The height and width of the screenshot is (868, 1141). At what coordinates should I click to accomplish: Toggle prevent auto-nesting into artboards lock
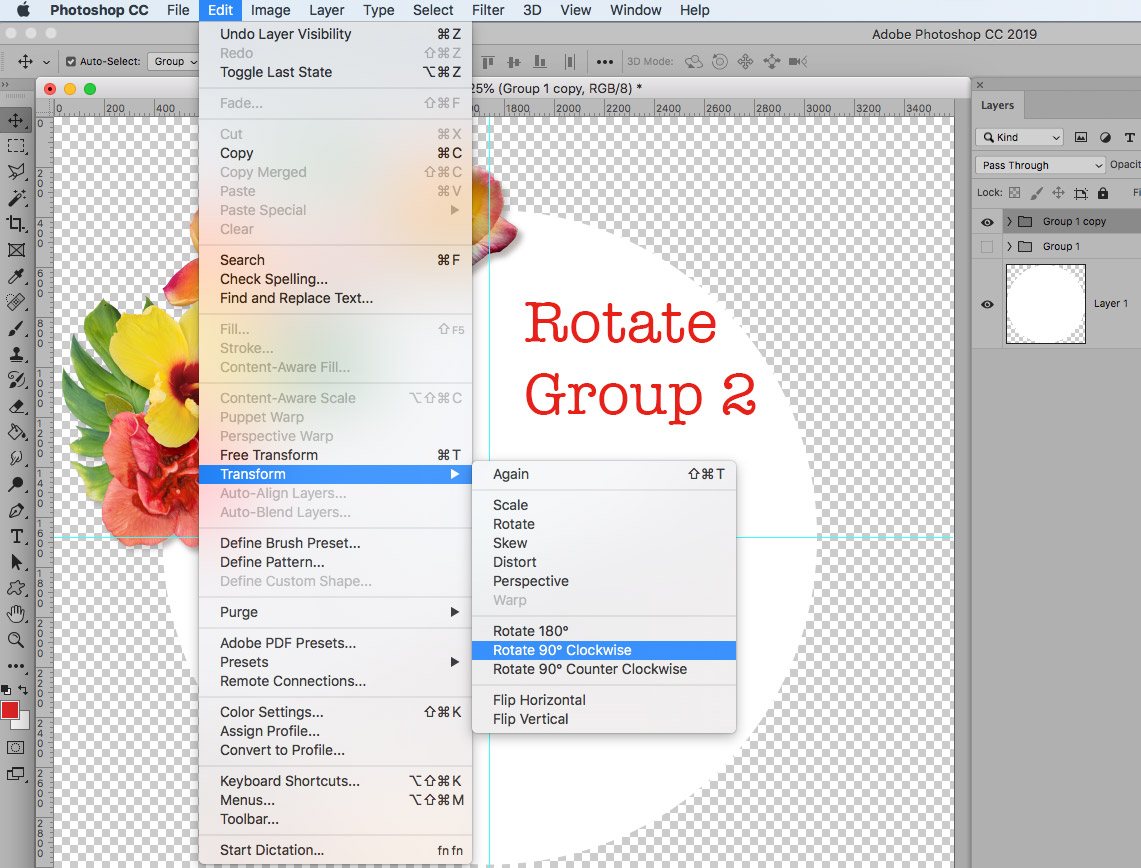(1081, 193)
